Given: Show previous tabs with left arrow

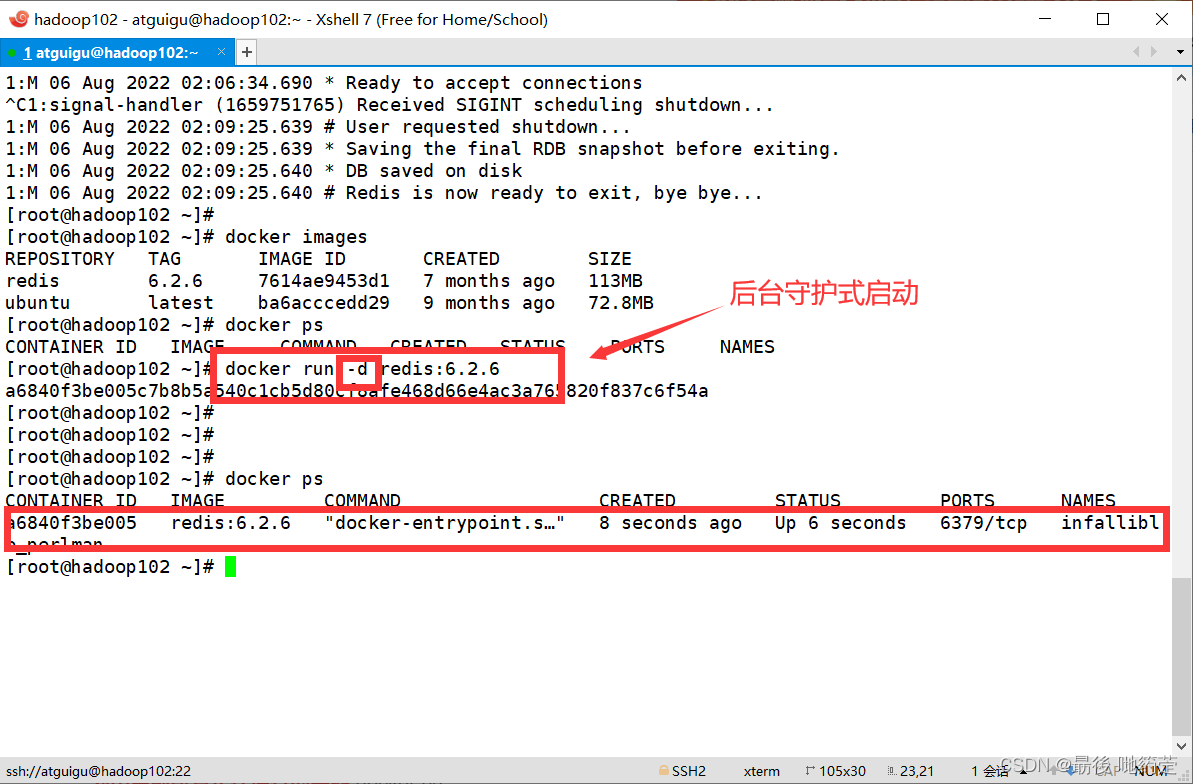Looking at the screenshot, I should pos(1136,52).
